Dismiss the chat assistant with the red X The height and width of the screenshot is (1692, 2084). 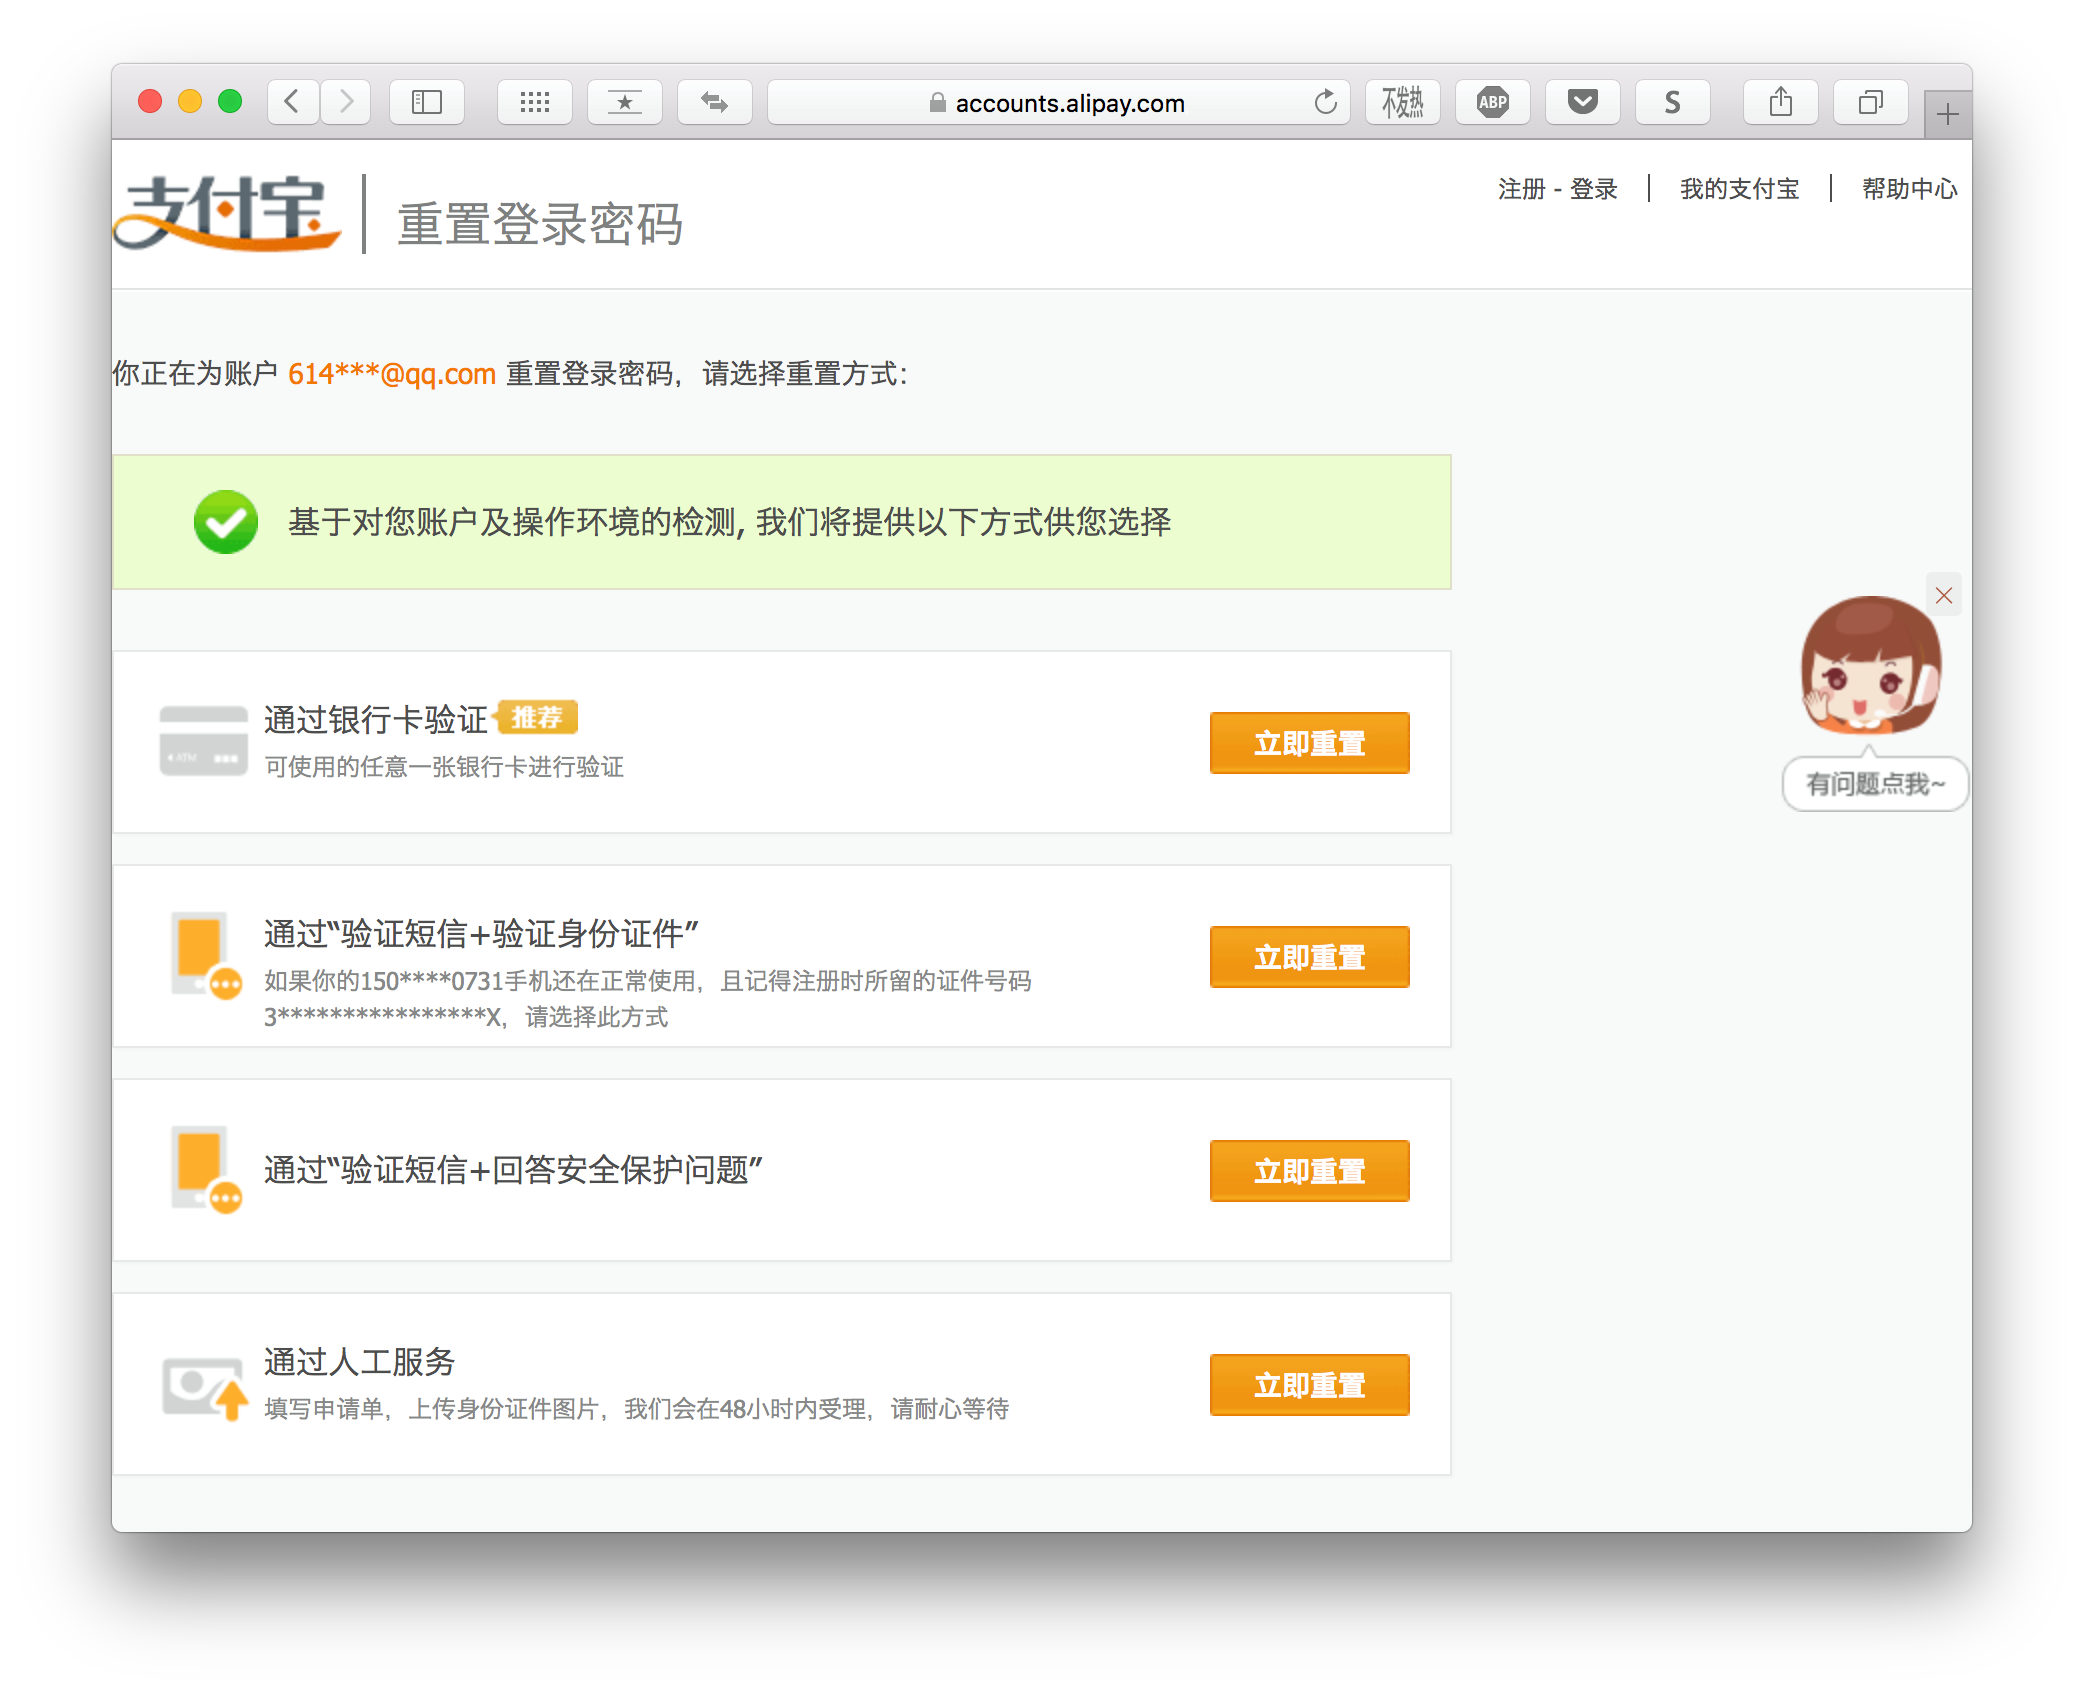coord(1943,595)
